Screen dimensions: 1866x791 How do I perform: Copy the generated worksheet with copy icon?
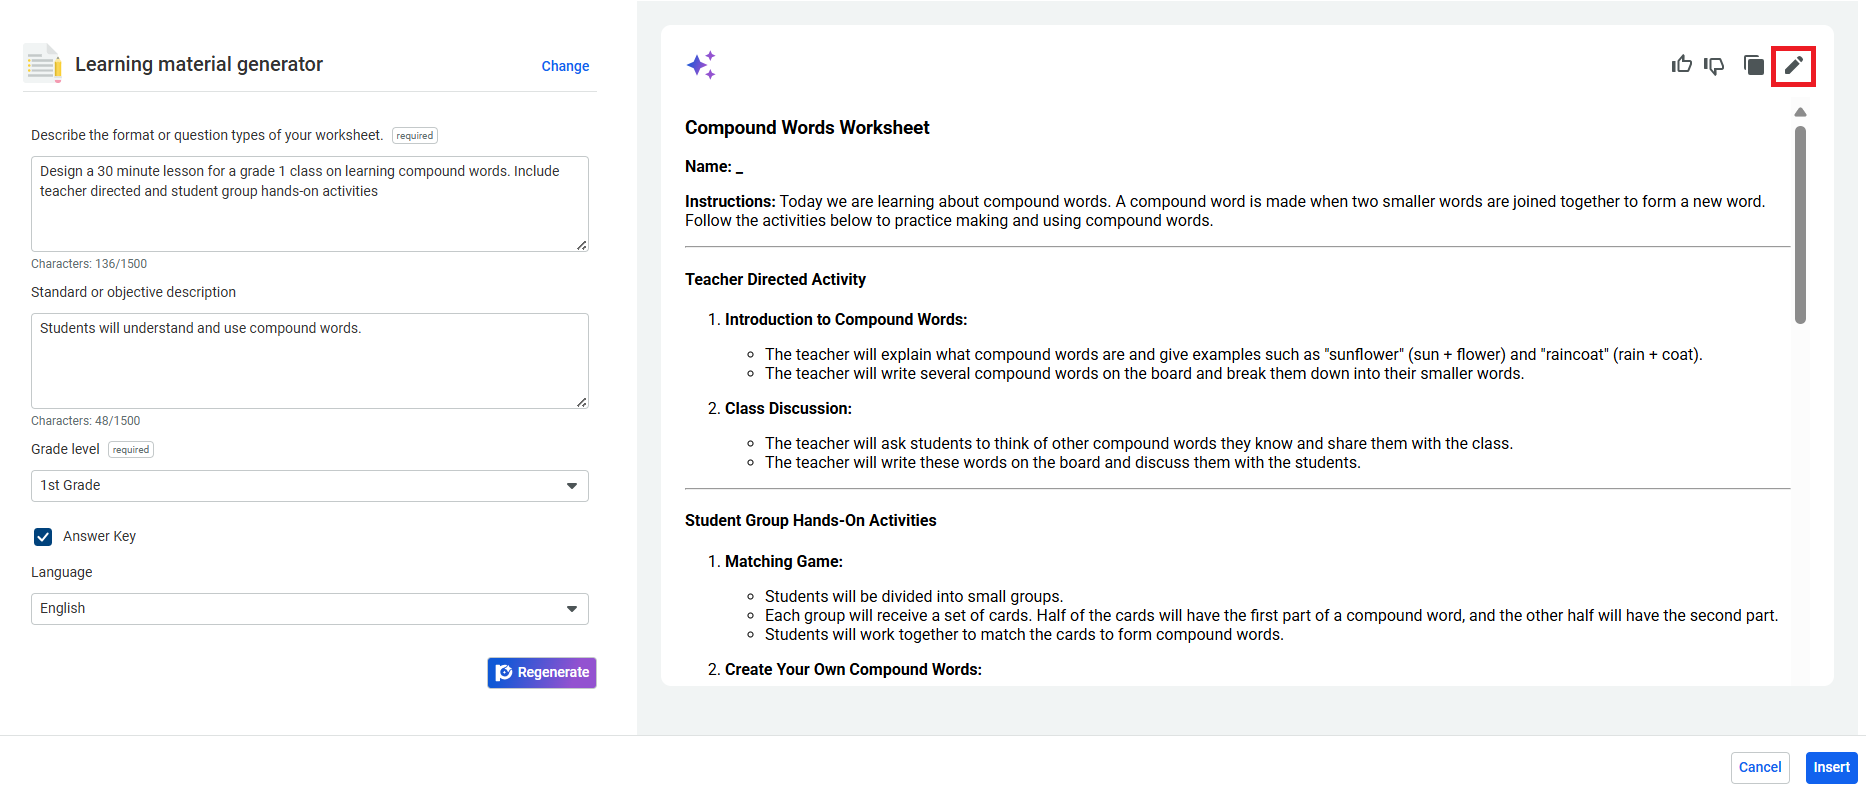pos(1753,66)
